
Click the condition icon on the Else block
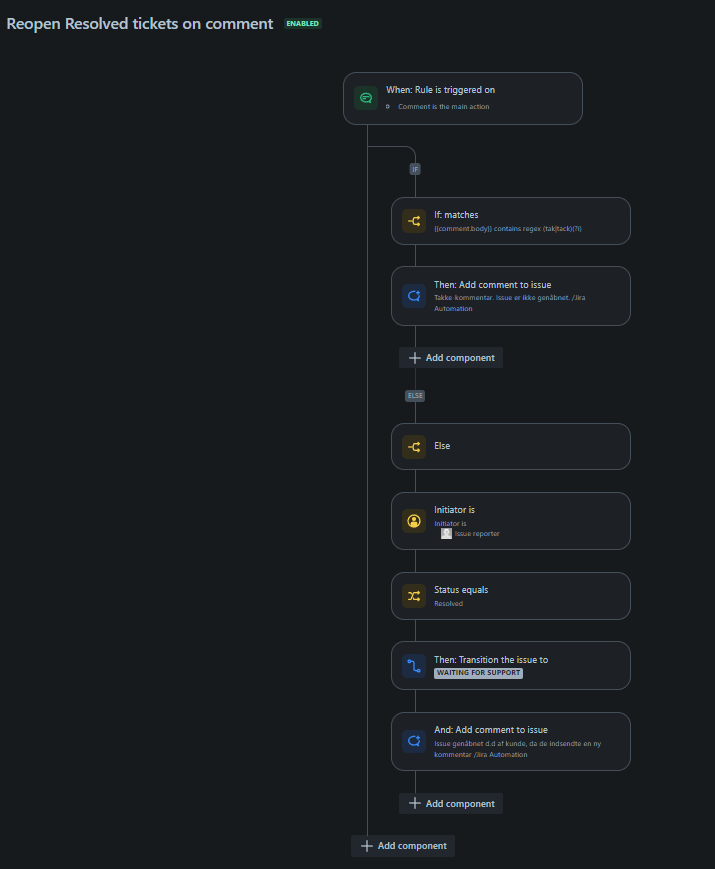[413, 446]
